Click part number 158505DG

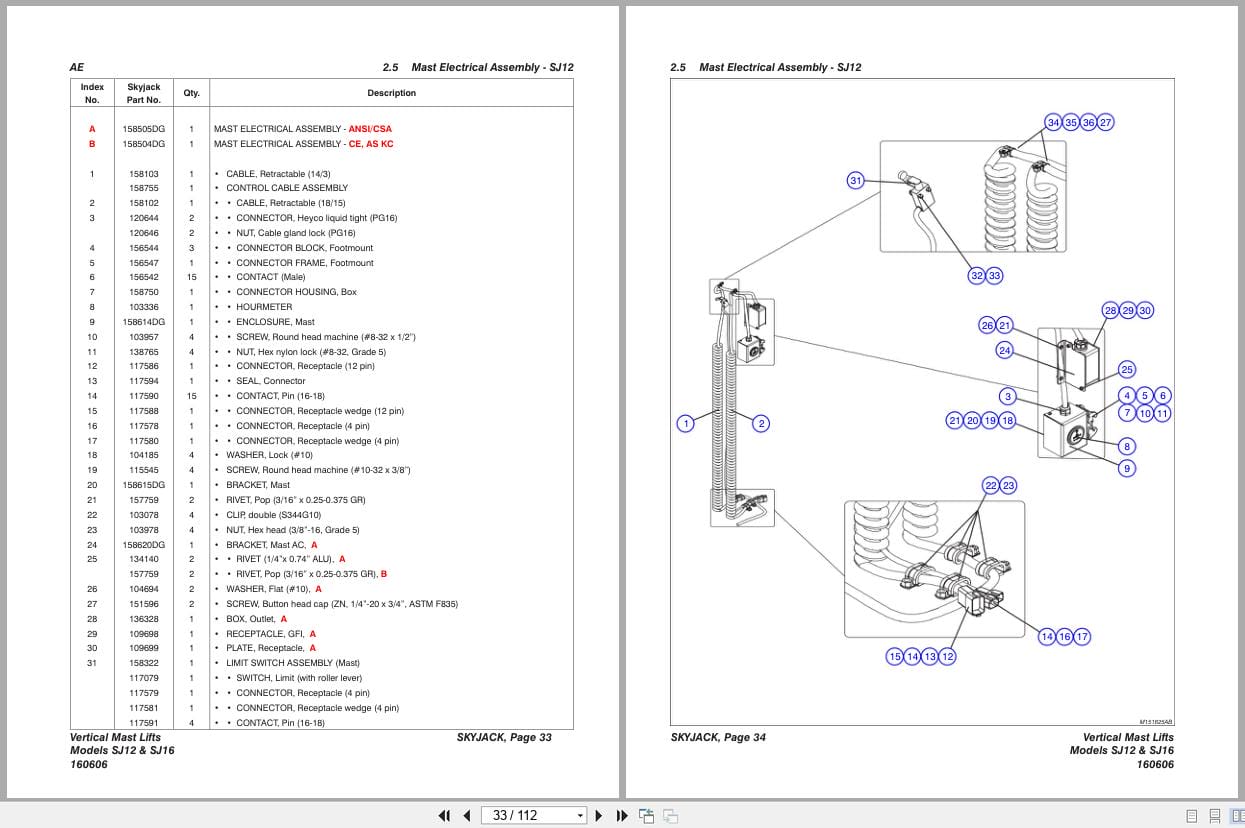click(144, 129)
